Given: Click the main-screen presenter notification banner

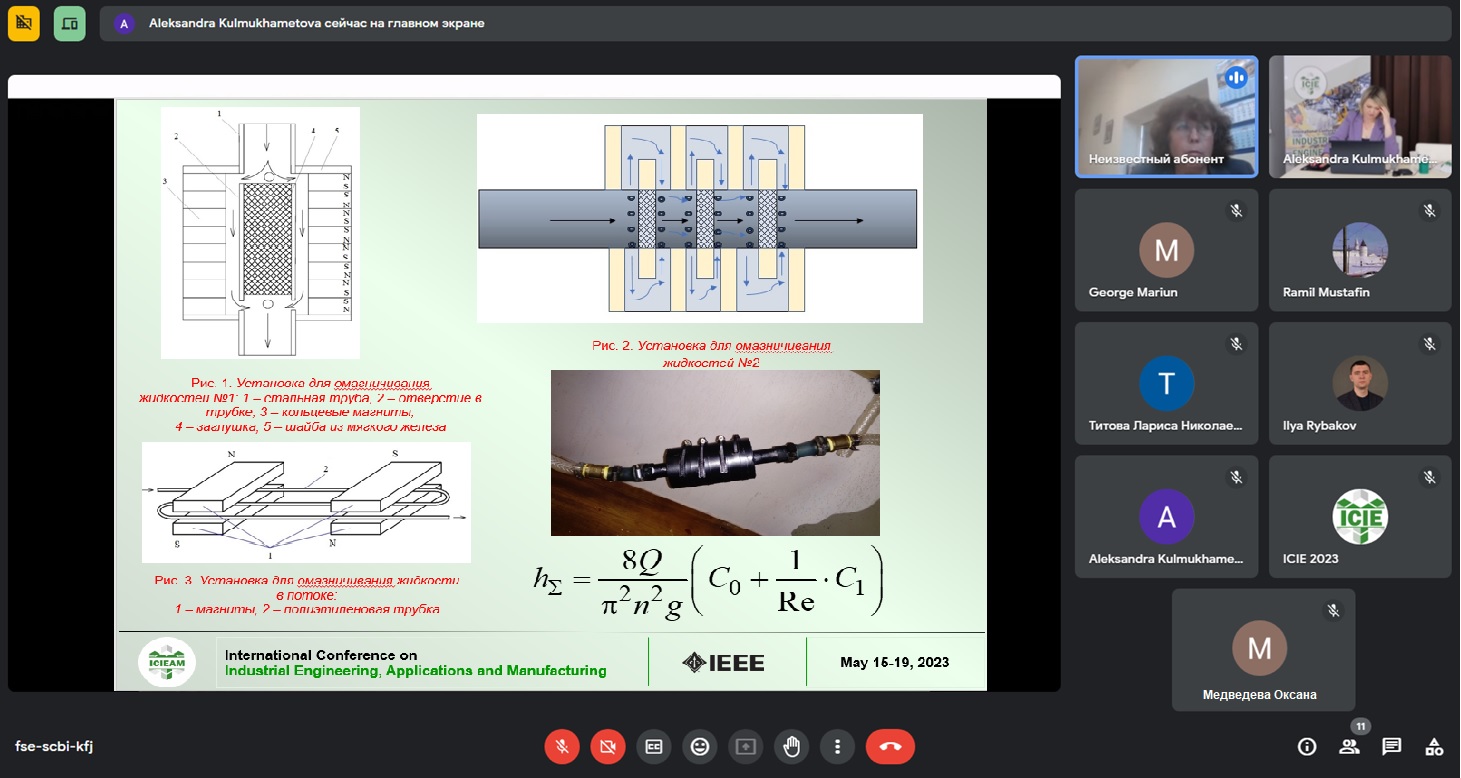Looking at the screenshot, I should coord(316,23).
